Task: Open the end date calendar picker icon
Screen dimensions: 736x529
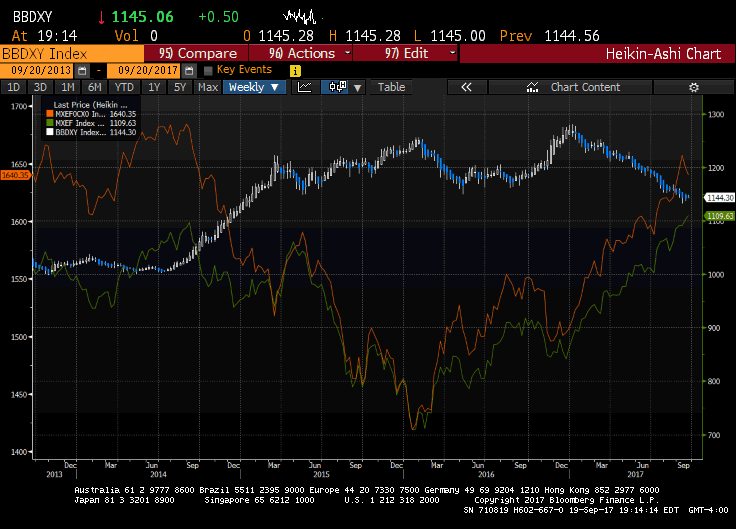Action: tap(189, 71)
